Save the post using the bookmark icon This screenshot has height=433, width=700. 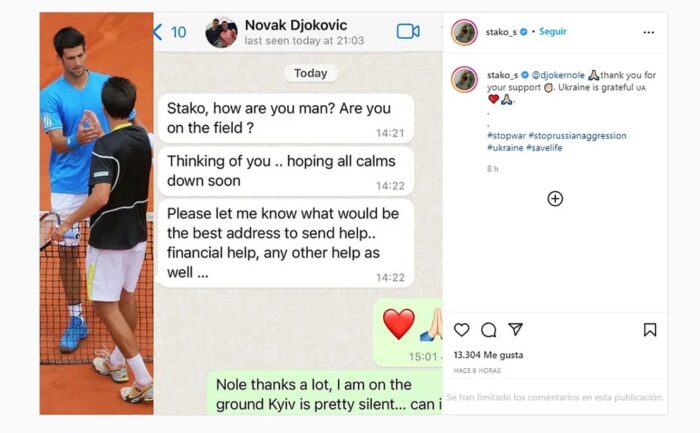[x=650, y=330]
